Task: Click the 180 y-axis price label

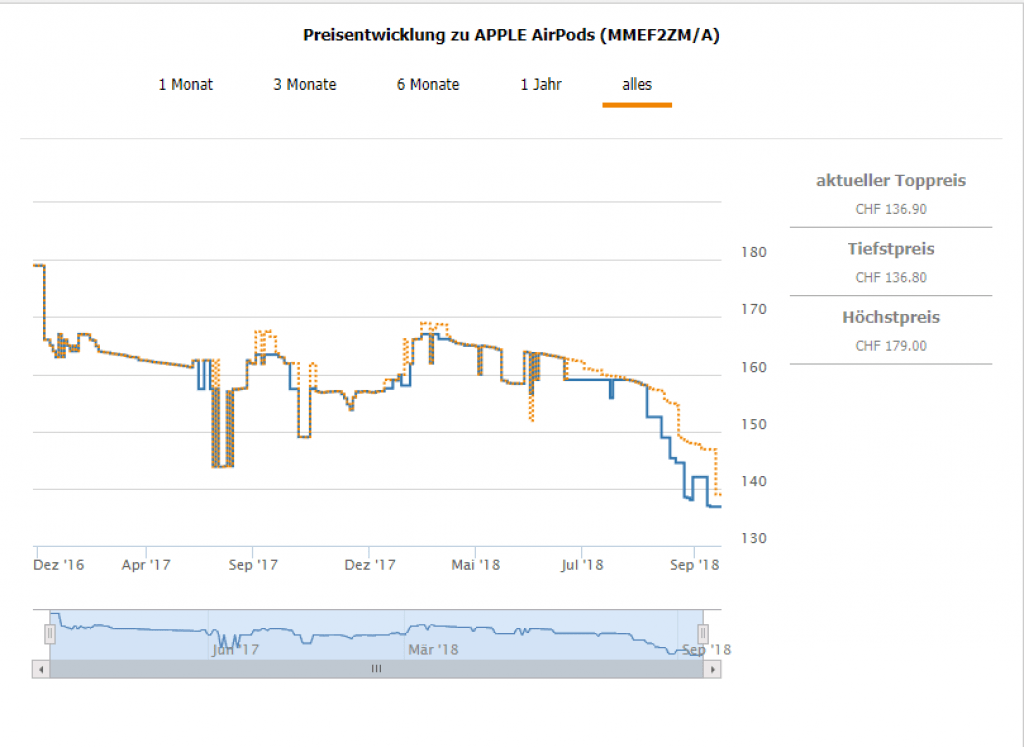Action: coord(752,252)
